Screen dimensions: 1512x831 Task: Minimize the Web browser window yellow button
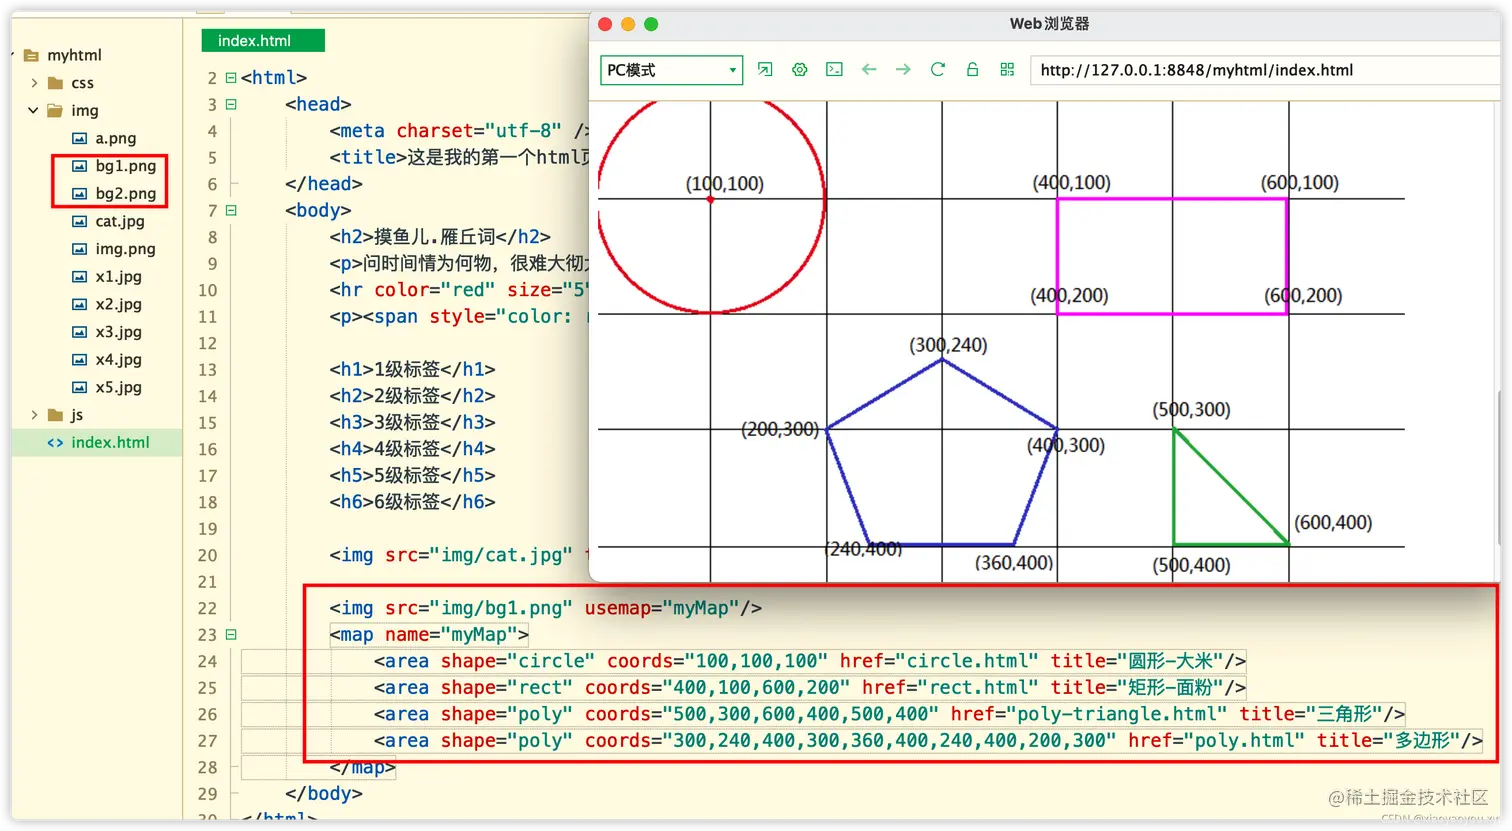tap(628, 24)
